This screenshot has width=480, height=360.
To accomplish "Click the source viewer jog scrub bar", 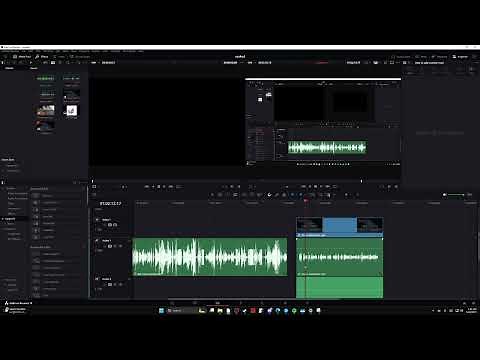I will [x=167, y=181].
